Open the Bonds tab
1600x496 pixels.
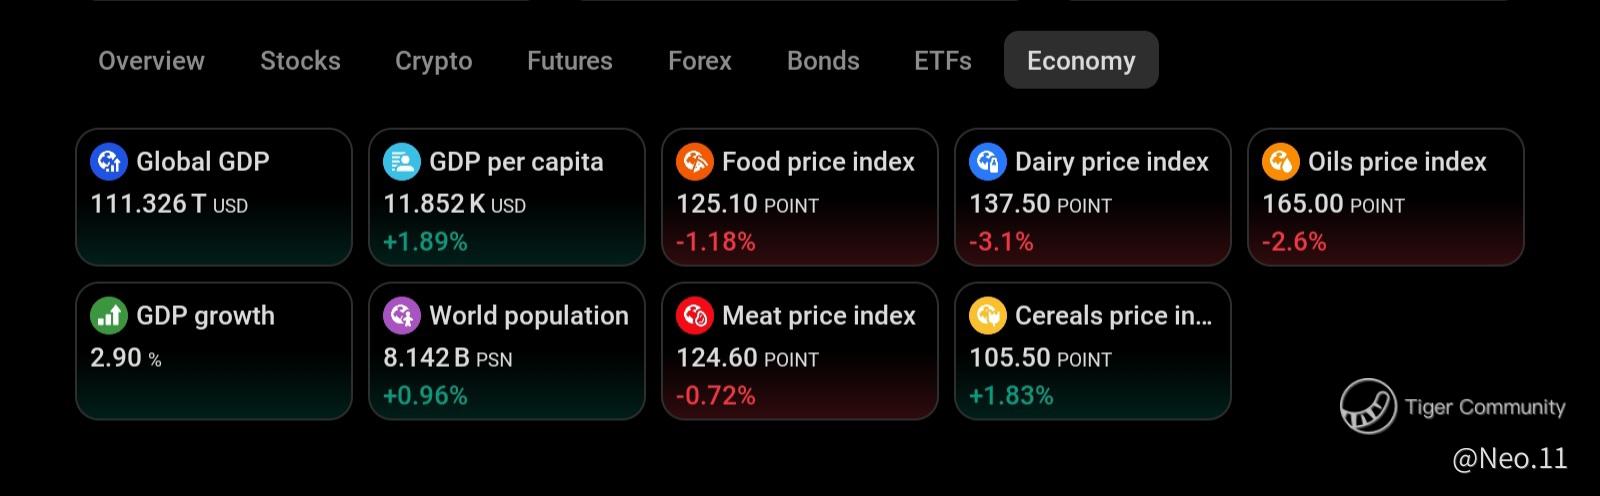point(823,61)
